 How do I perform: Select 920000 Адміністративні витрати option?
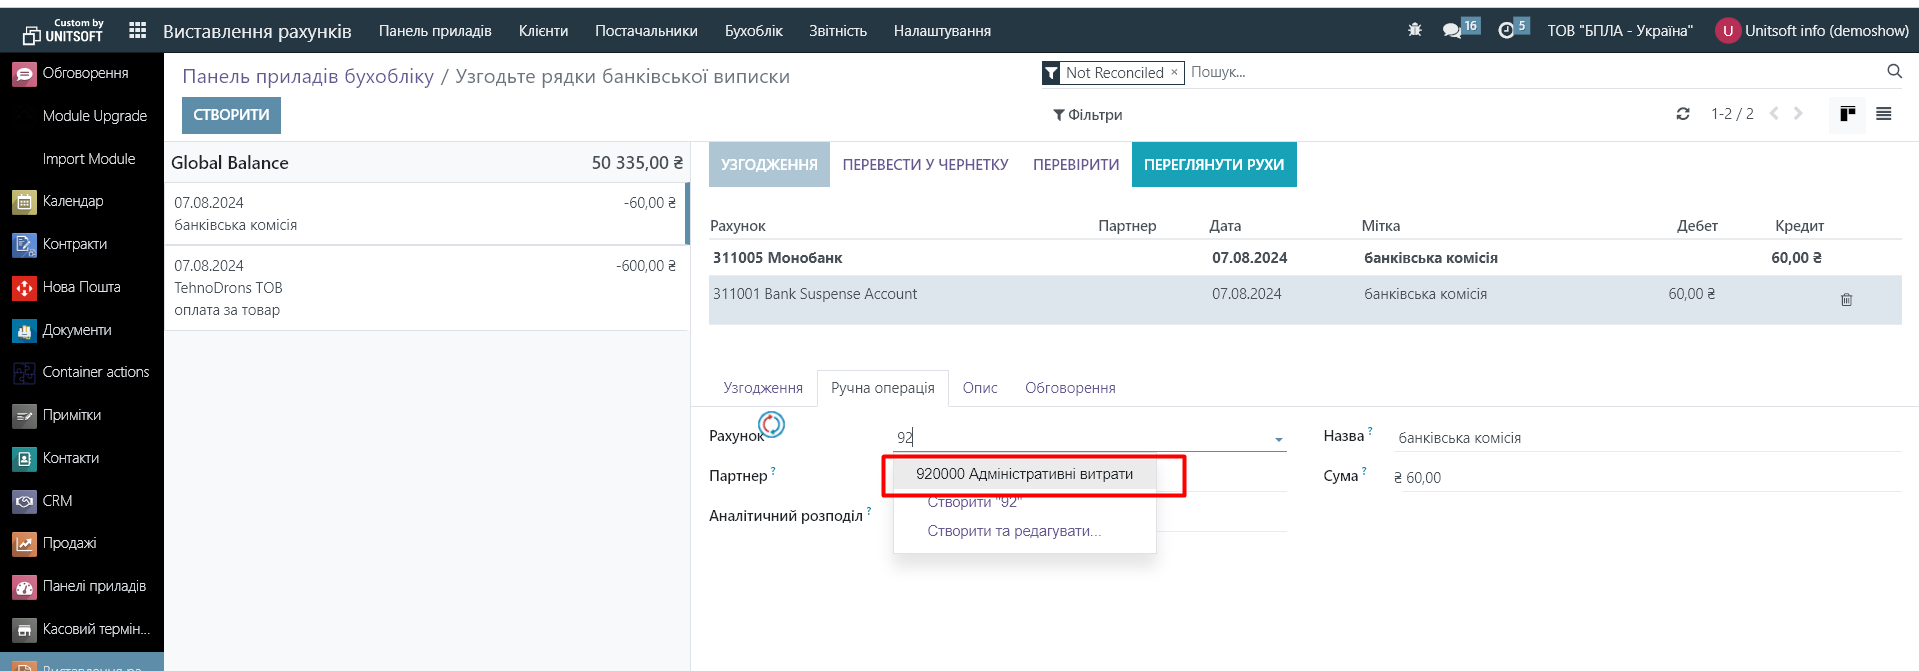pos(1024,474)
